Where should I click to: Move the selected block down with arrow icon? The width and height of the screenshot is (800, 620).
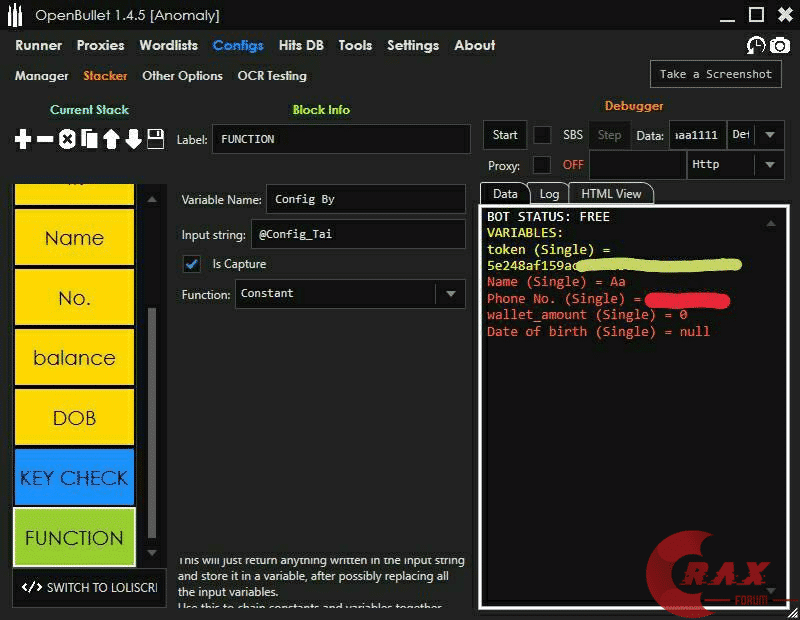tap(135, 140)
